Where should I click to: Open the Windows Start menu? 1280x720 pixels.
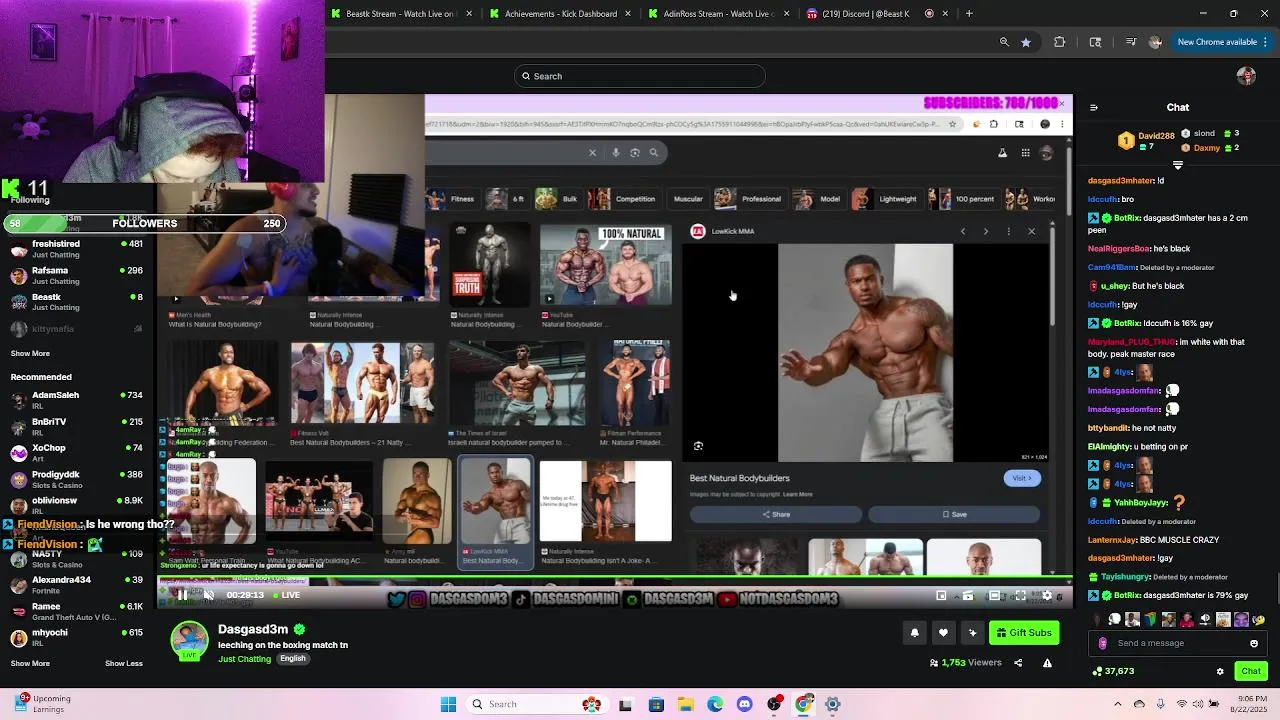pos(448,704)
